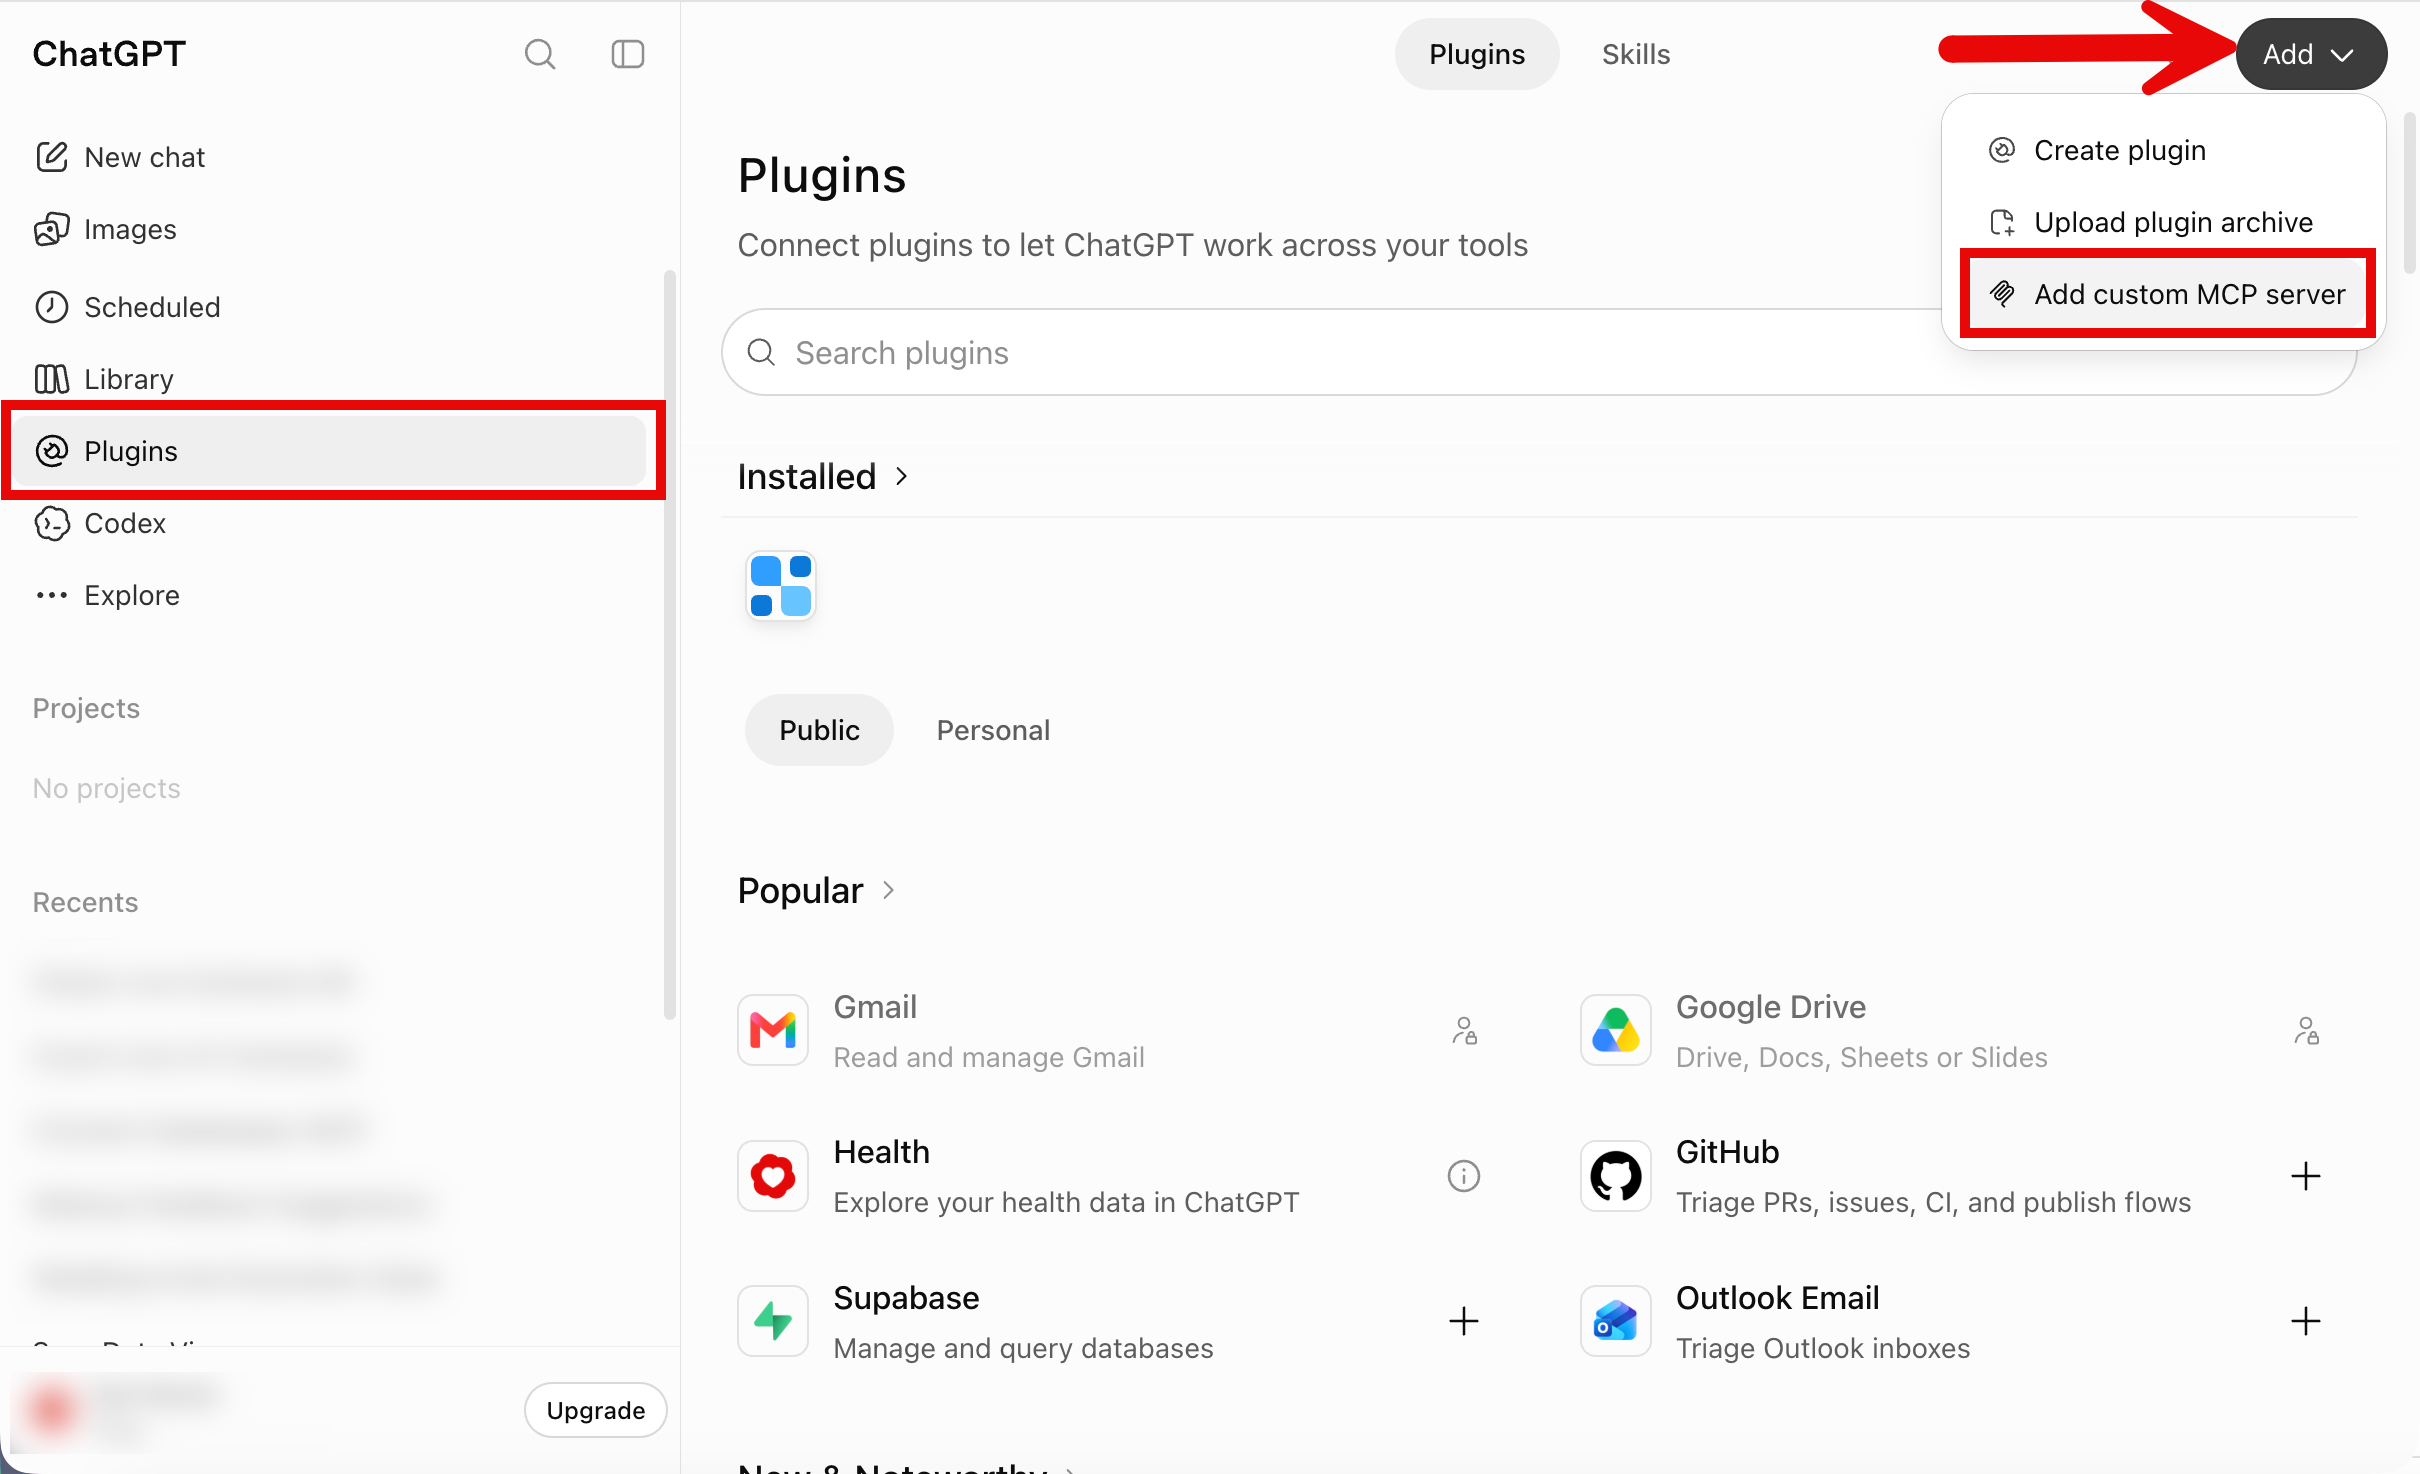Screen dimensions: 2420x1474
Task: Select the Plugins sidebar icon
Action: 51,451
